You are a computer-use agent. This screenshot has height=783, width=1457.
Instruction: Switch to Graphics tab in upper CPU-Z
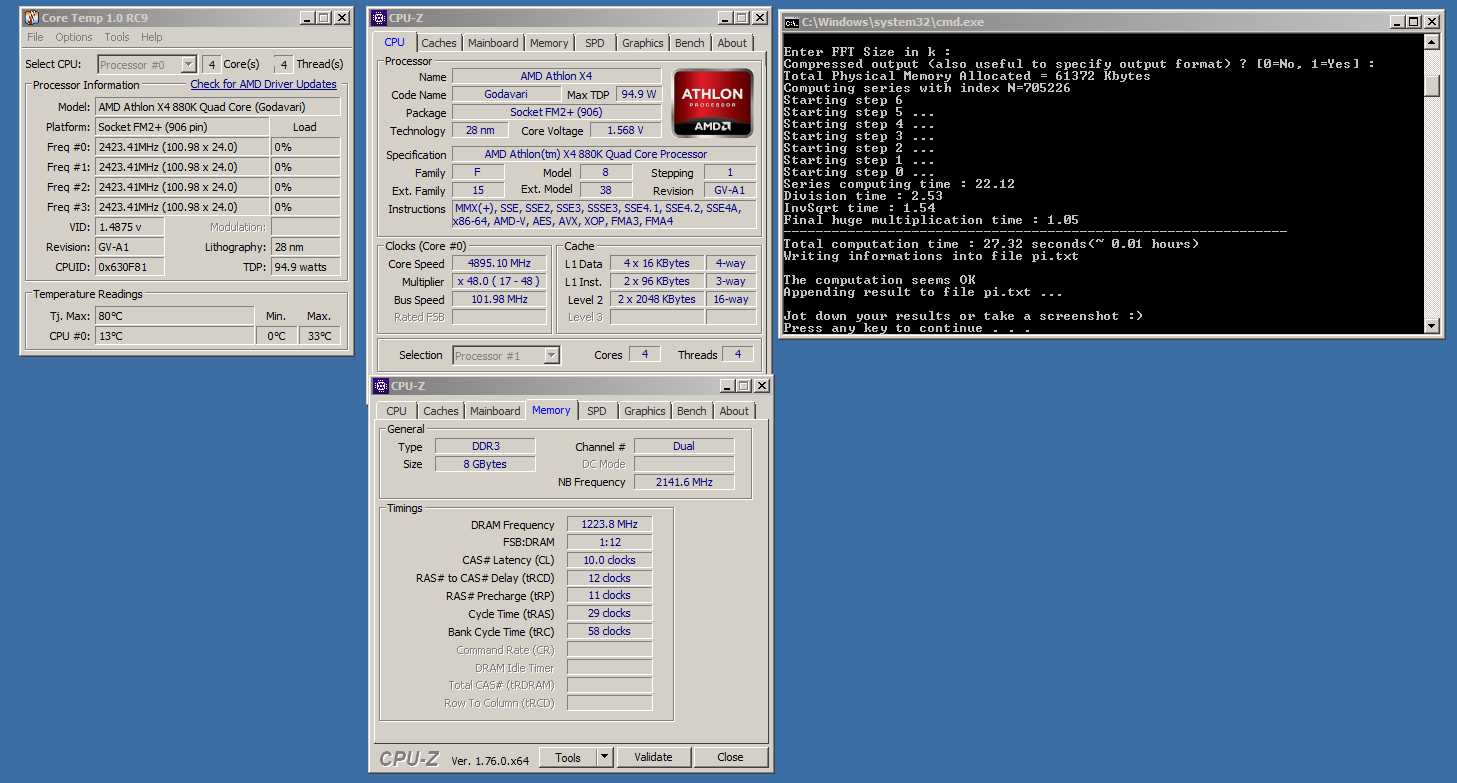tap(642, 43)
